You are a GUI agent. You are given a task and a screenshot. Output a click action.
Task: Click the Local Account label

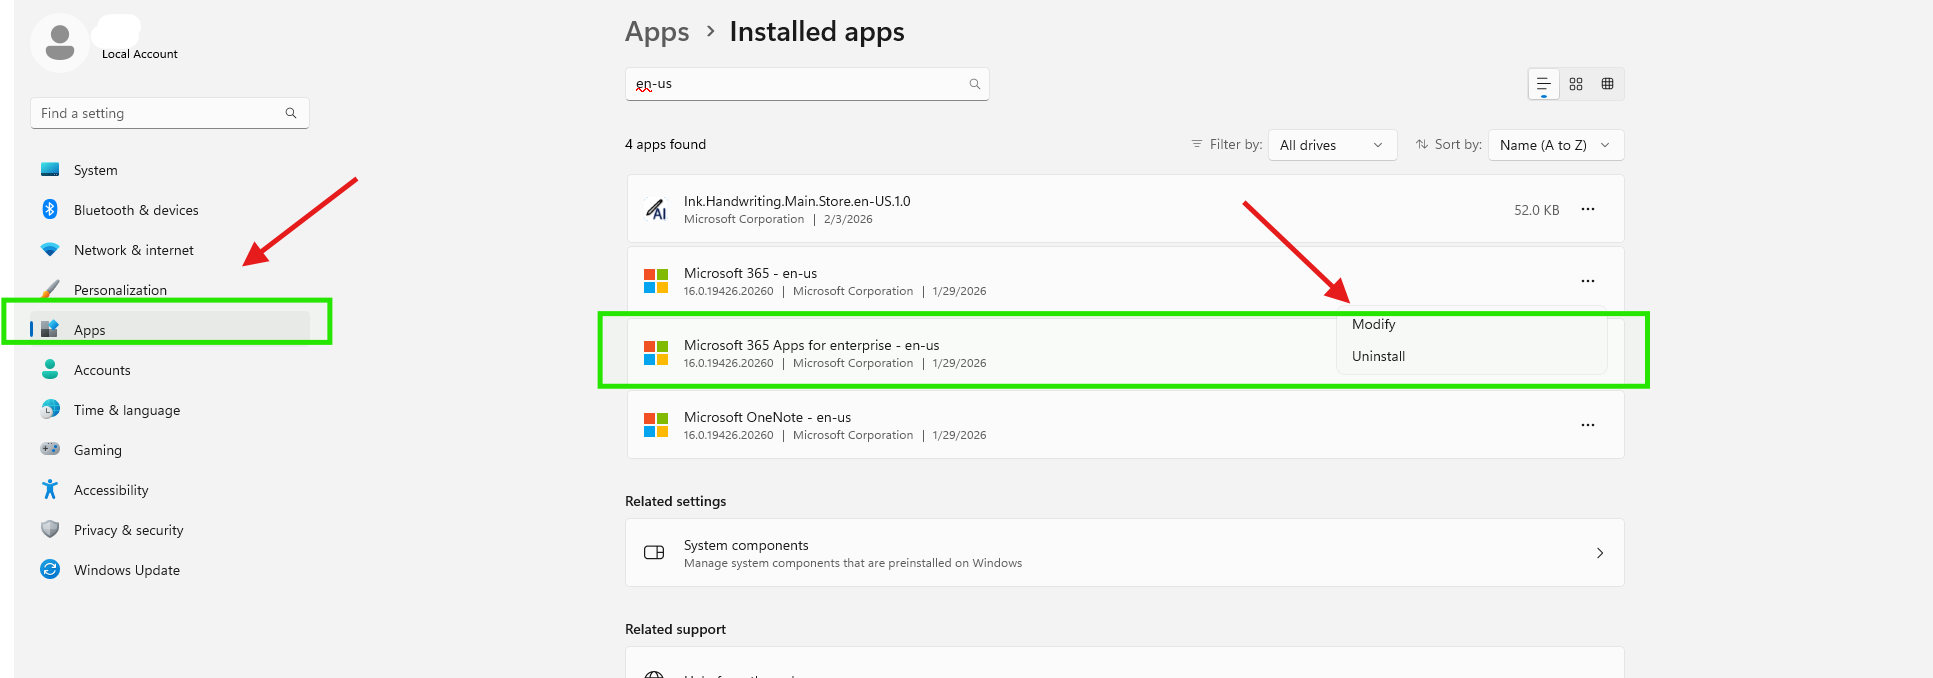coord(140,54)
